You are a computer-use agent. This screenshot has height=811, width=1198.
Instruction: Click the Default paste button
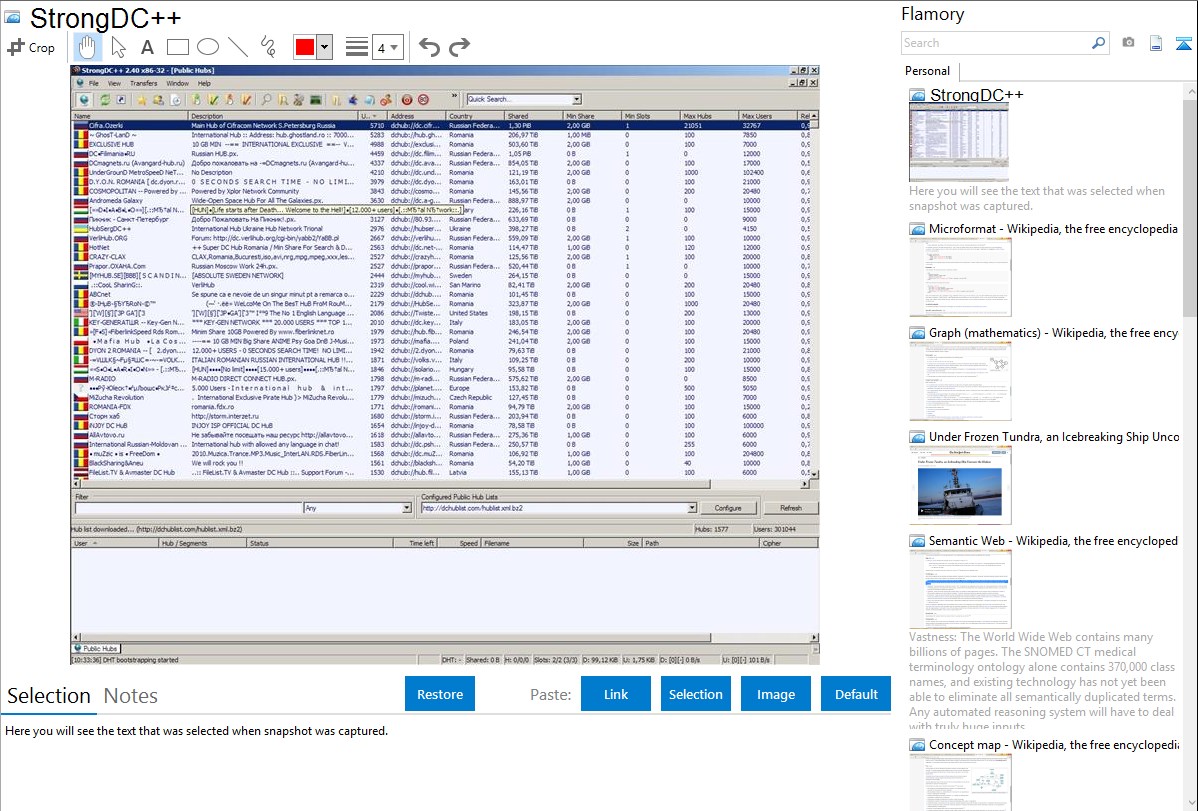click(856, 694)
